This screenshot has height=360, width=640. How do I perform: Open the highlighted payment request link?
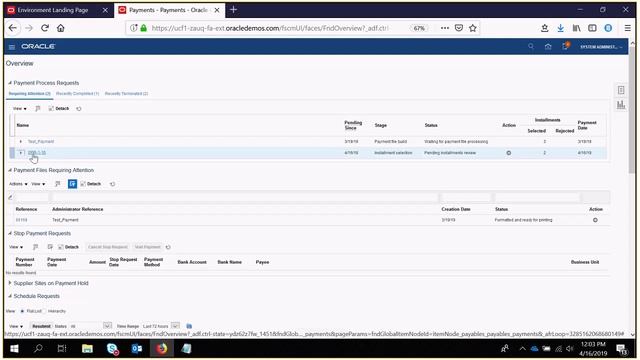pos(37,153)
